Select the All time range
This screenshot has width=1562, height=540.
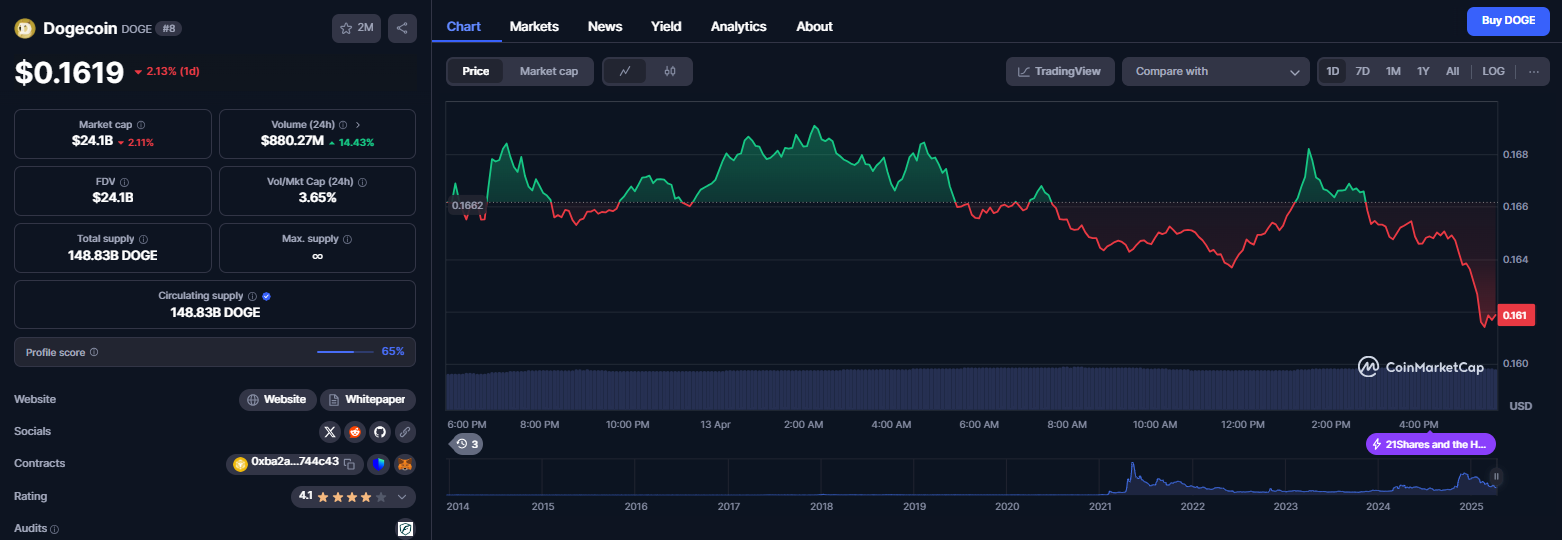[x=1453, y=71]
